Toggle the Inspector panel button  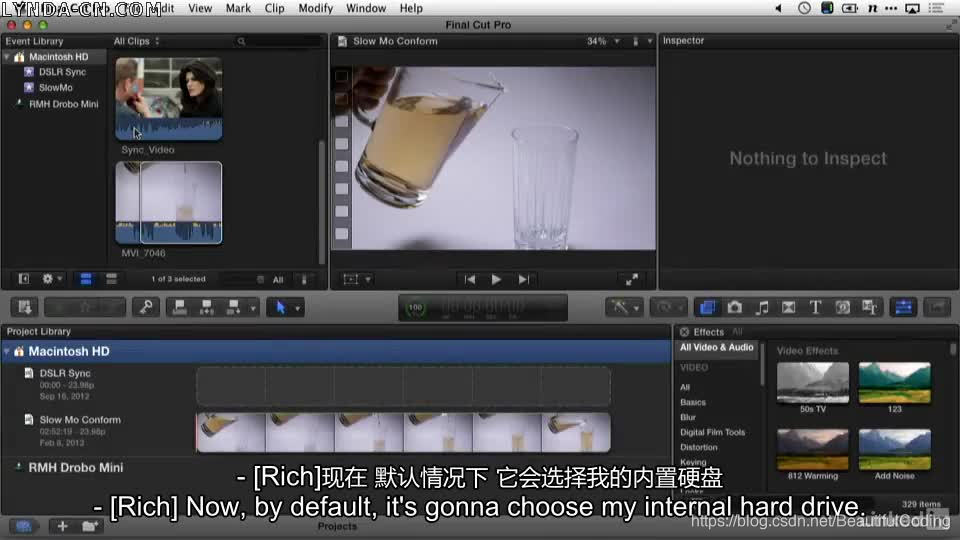coord(904,307)
